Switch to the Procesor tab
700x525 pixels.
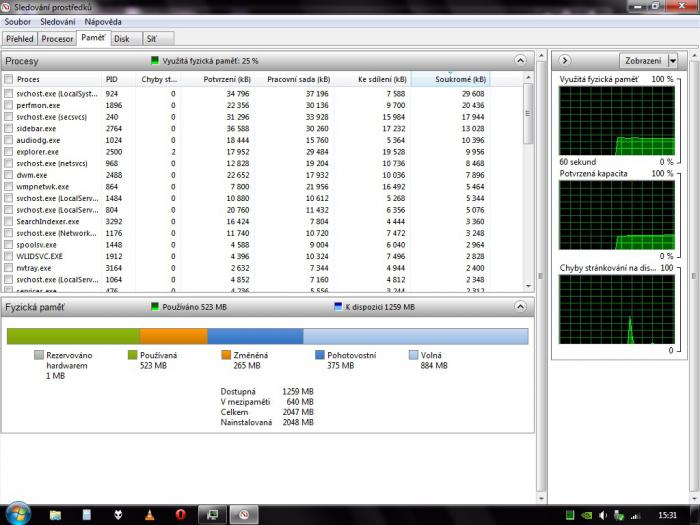coord(58,39)
